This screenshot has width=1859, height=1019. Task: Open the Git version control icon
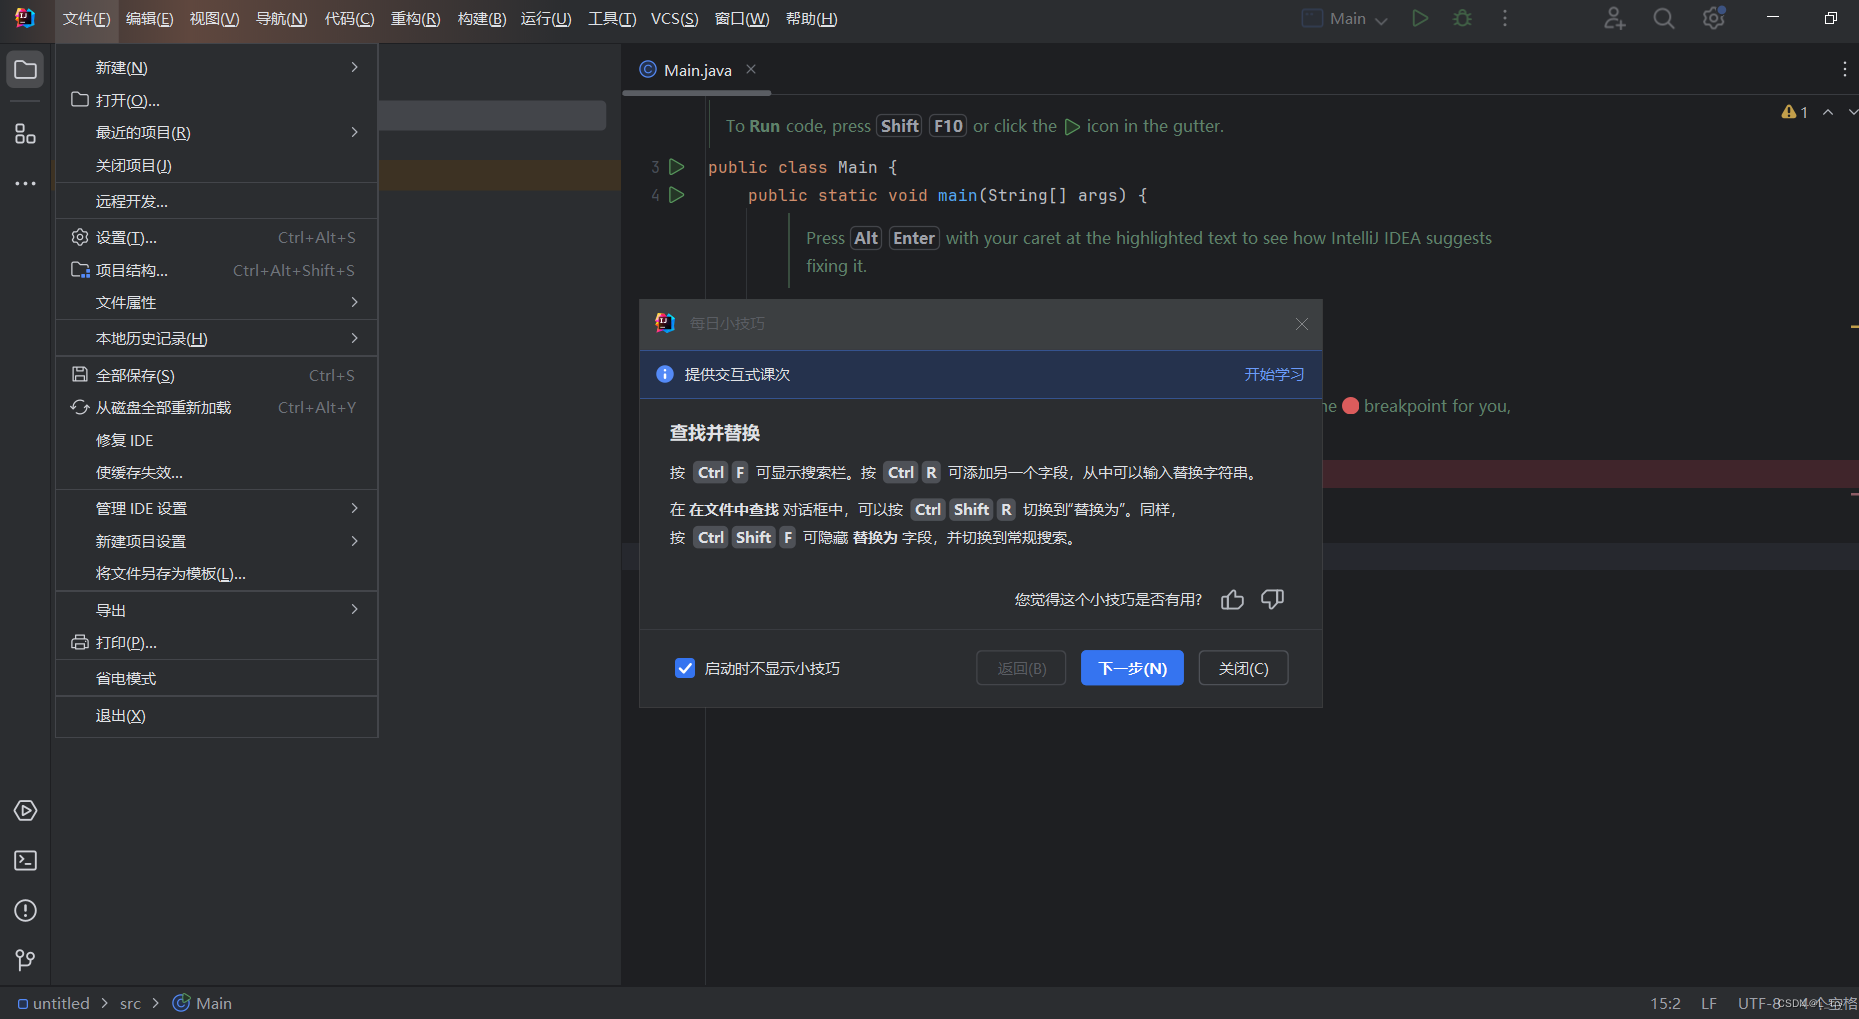pyautogui.click(x=25, y=960)
